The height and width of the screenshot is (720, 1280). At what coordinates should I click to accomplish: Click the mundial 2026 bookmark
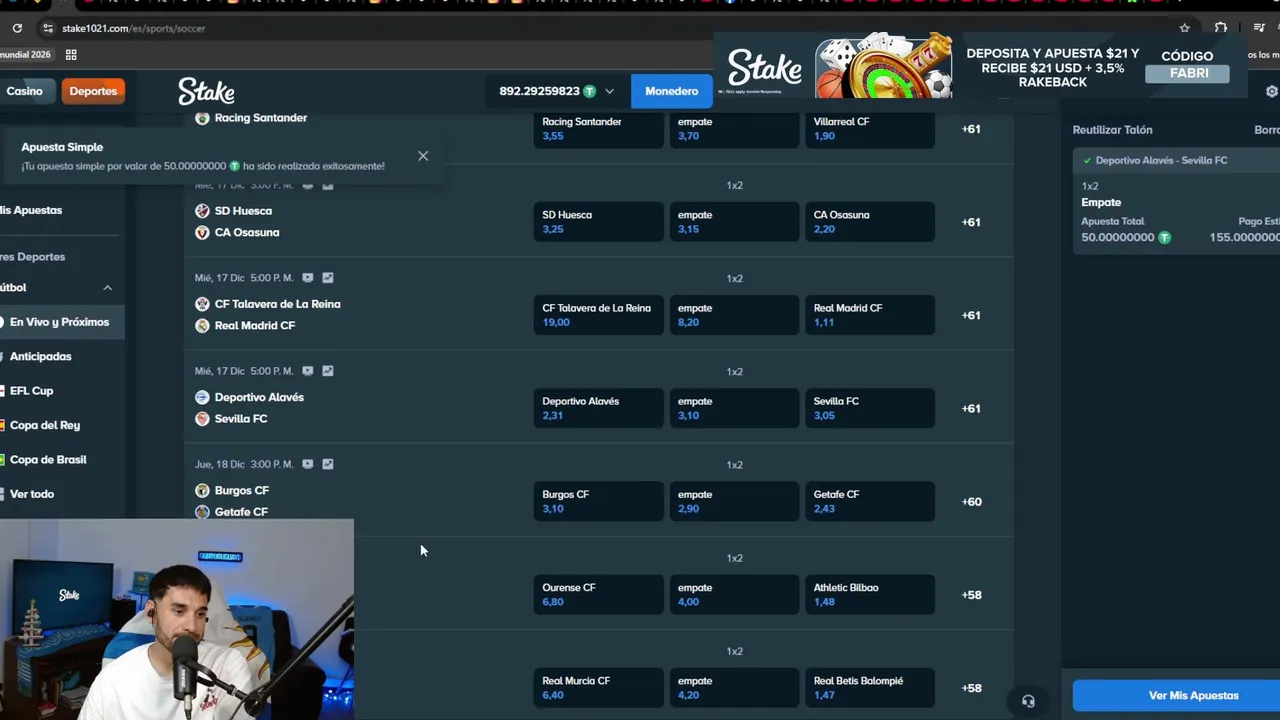[x=25, y=54]
